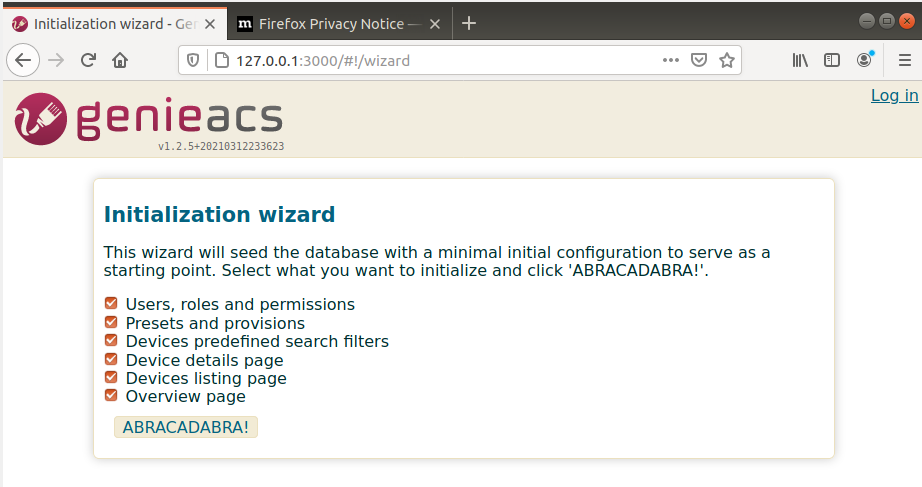Click the ABRACADABRA! button

point(186,427)
